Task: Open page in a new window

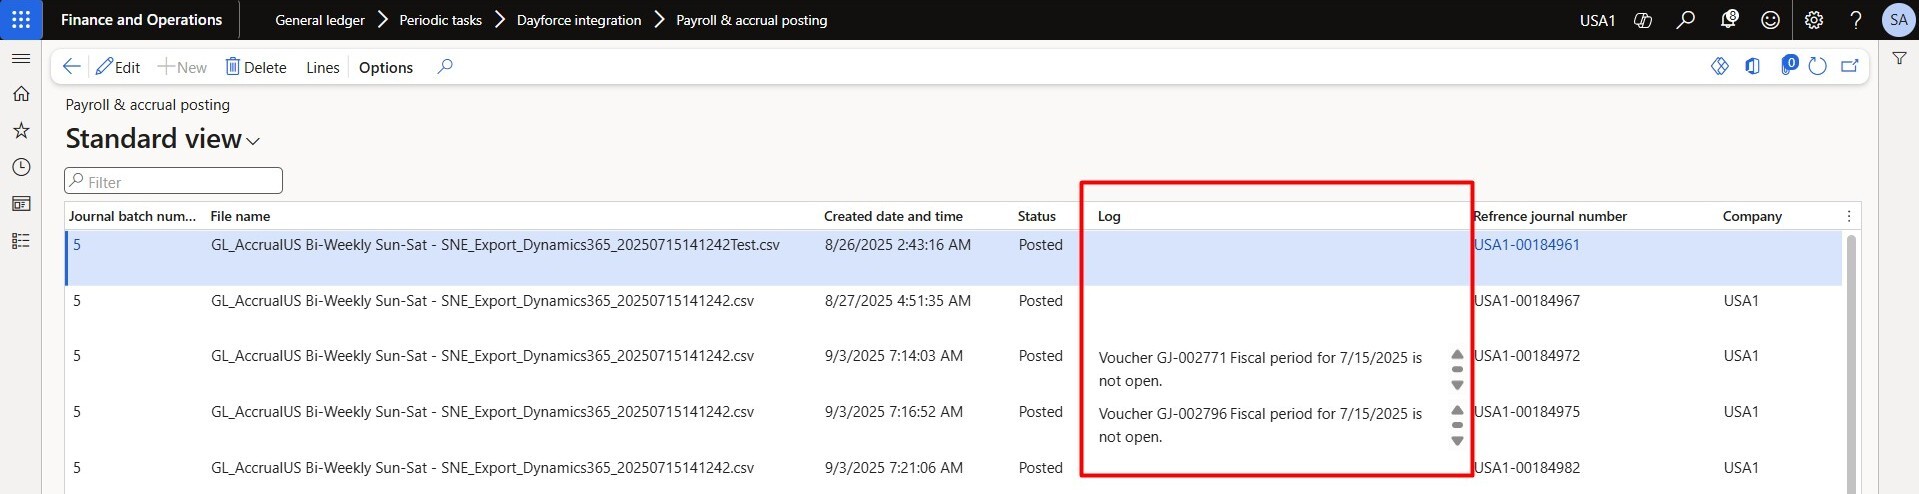Action: coord(1850,67)
